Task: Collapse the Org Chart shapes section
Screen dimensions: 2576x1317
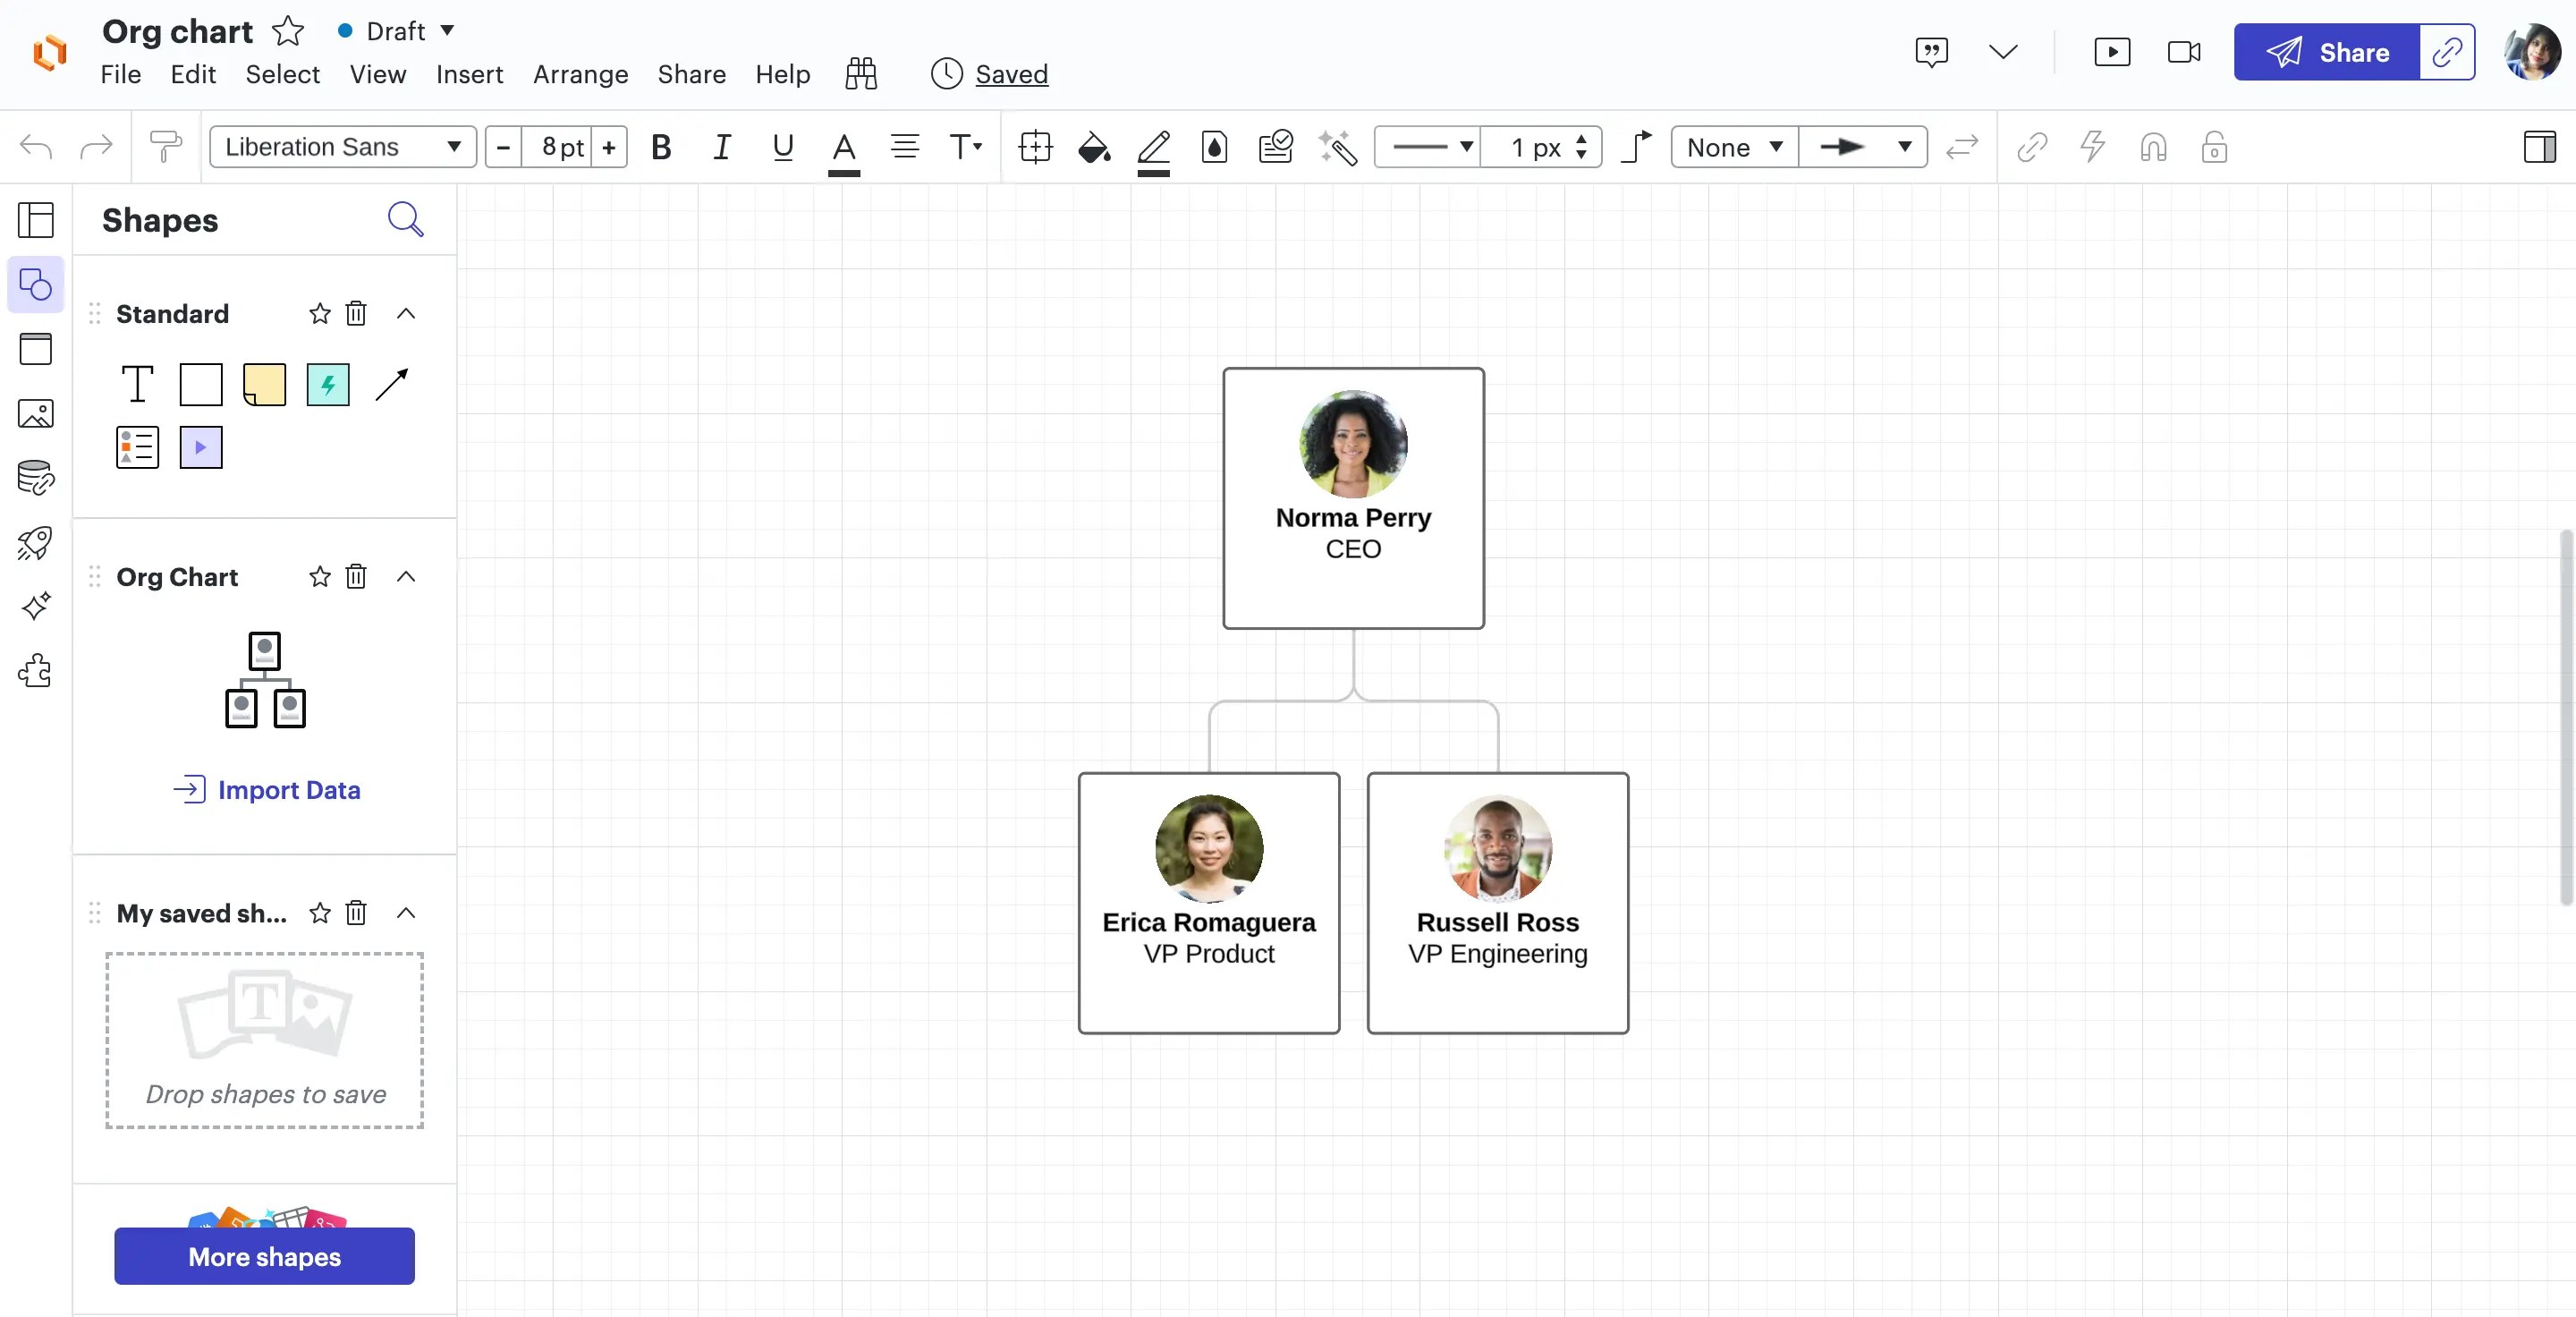Action: click(406, 577)
